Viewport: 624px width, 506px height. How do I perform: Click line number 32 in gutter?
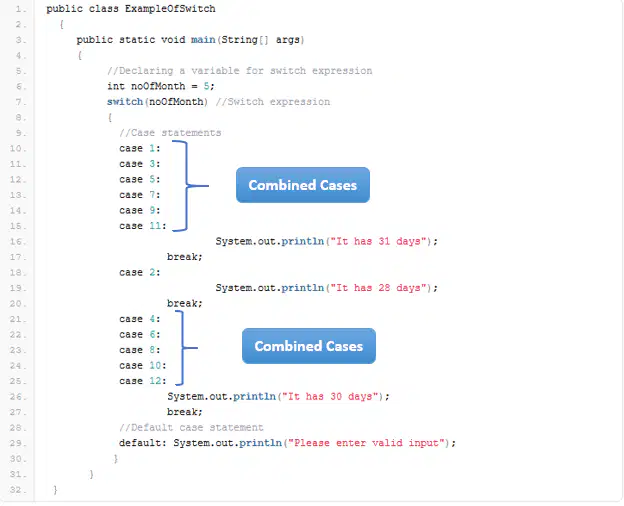click(x=18, y=490)
